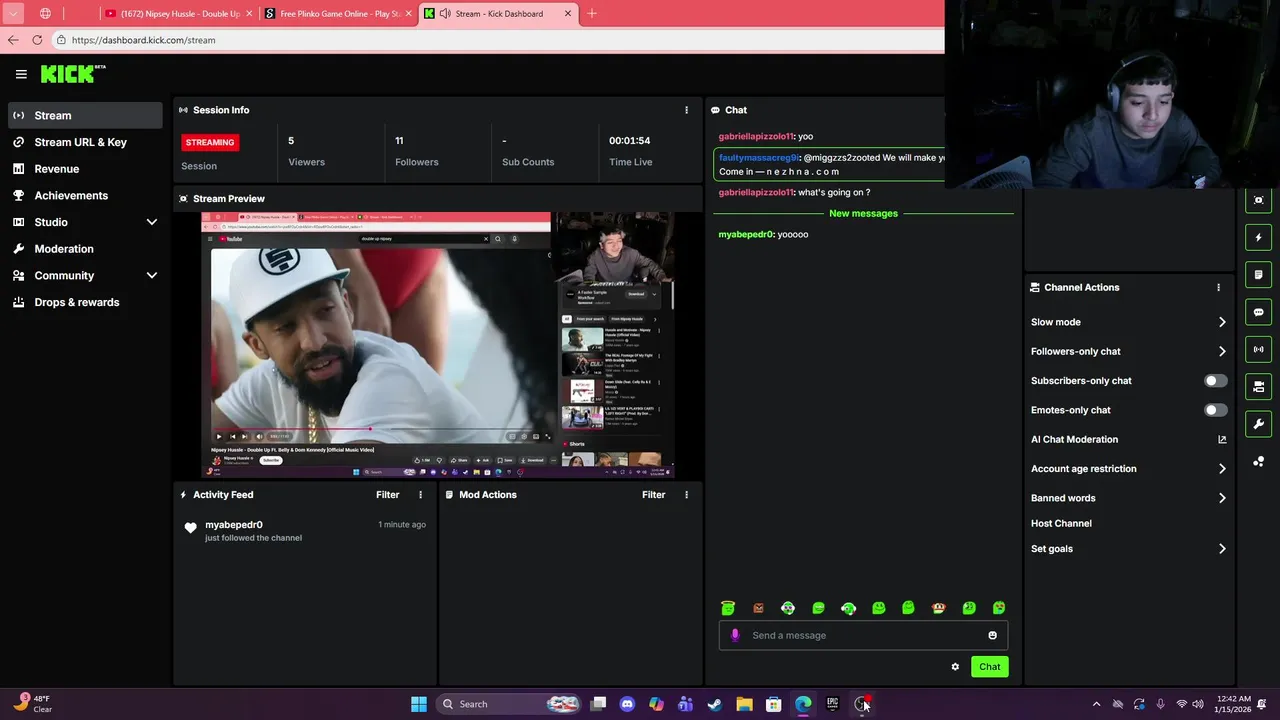Click the three-dots cluster icon in right sidebar

1258,461
